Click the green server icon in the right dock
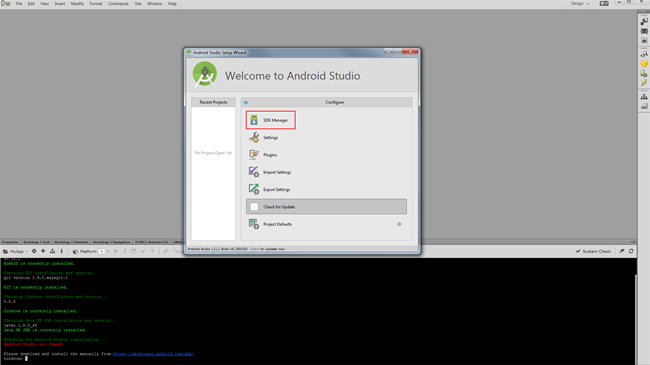This screenshot has height=365, width=650. click(x=644, y=73)
